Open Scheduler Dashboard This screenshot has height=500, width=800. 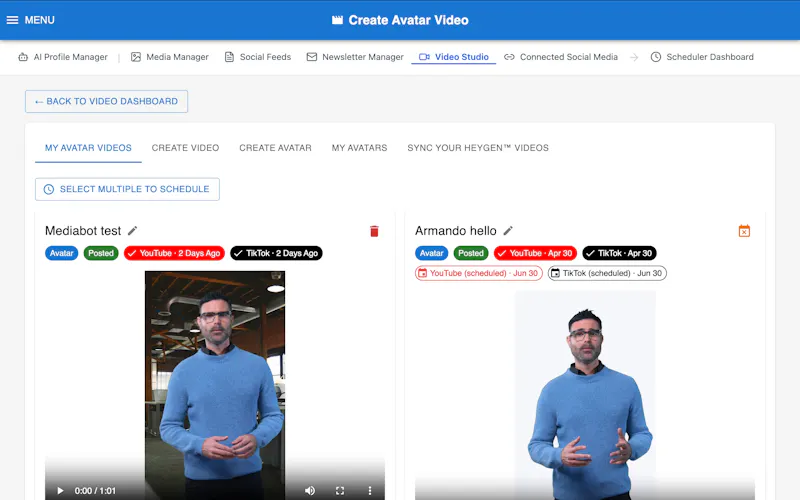702,57
